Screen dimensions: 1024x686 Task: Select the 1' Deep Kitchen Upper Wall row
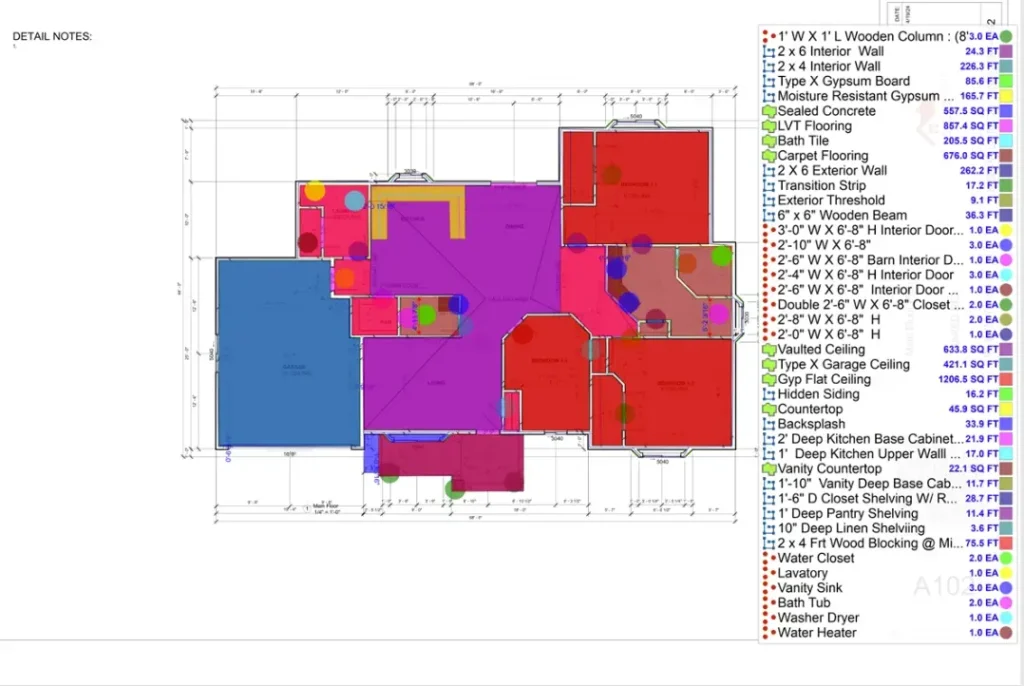coord(888,454)
